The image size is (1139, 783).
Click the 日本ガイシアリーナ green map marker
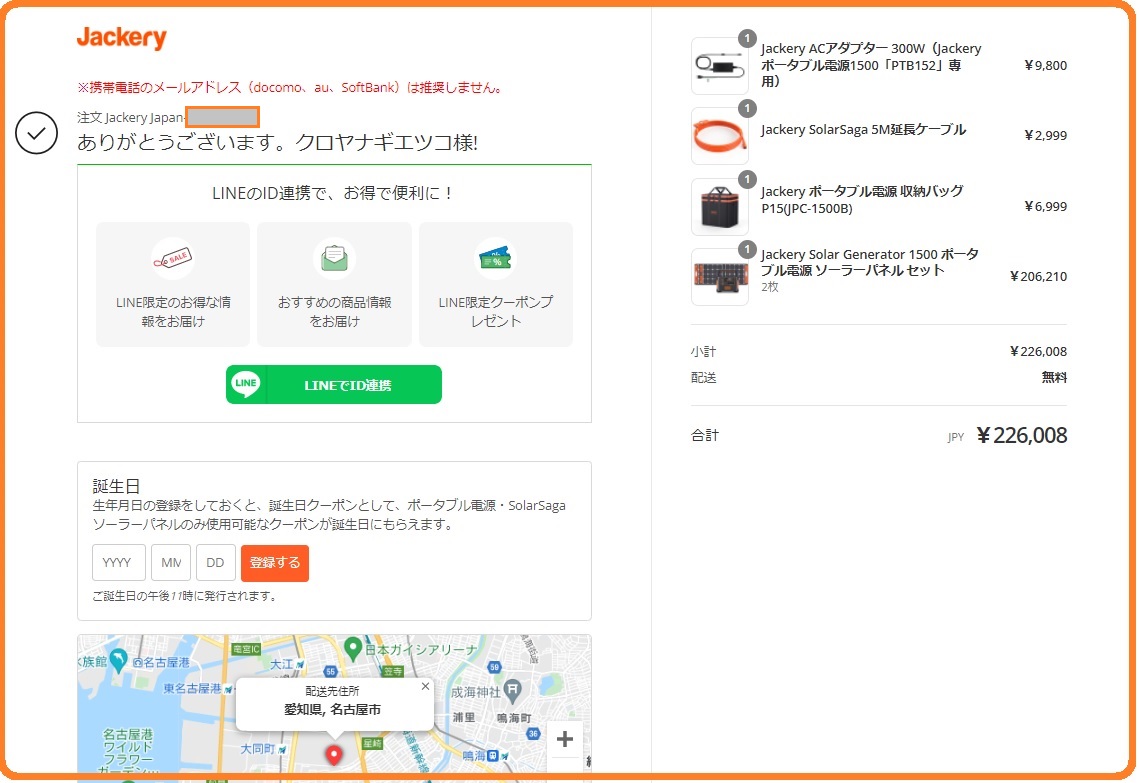352,648
